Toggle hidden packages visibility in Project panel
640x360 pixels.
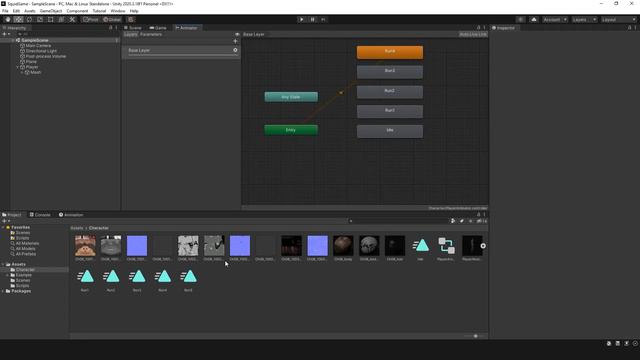482,221
